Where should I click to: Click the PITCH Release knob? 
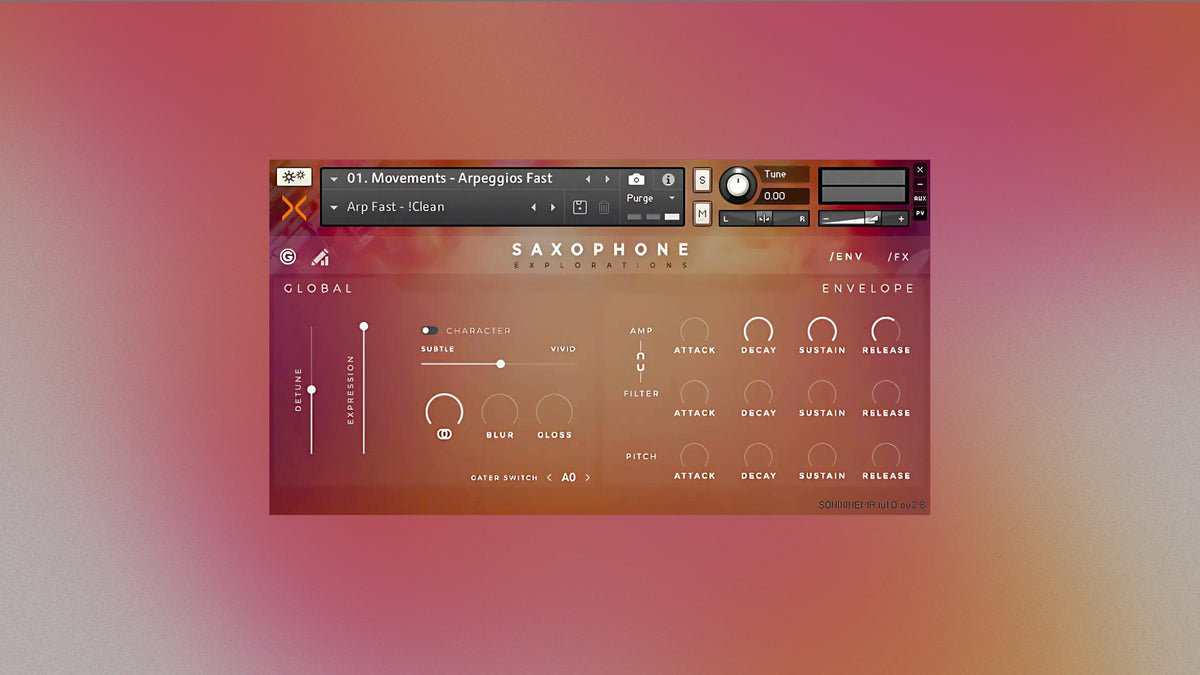(886, 457)
